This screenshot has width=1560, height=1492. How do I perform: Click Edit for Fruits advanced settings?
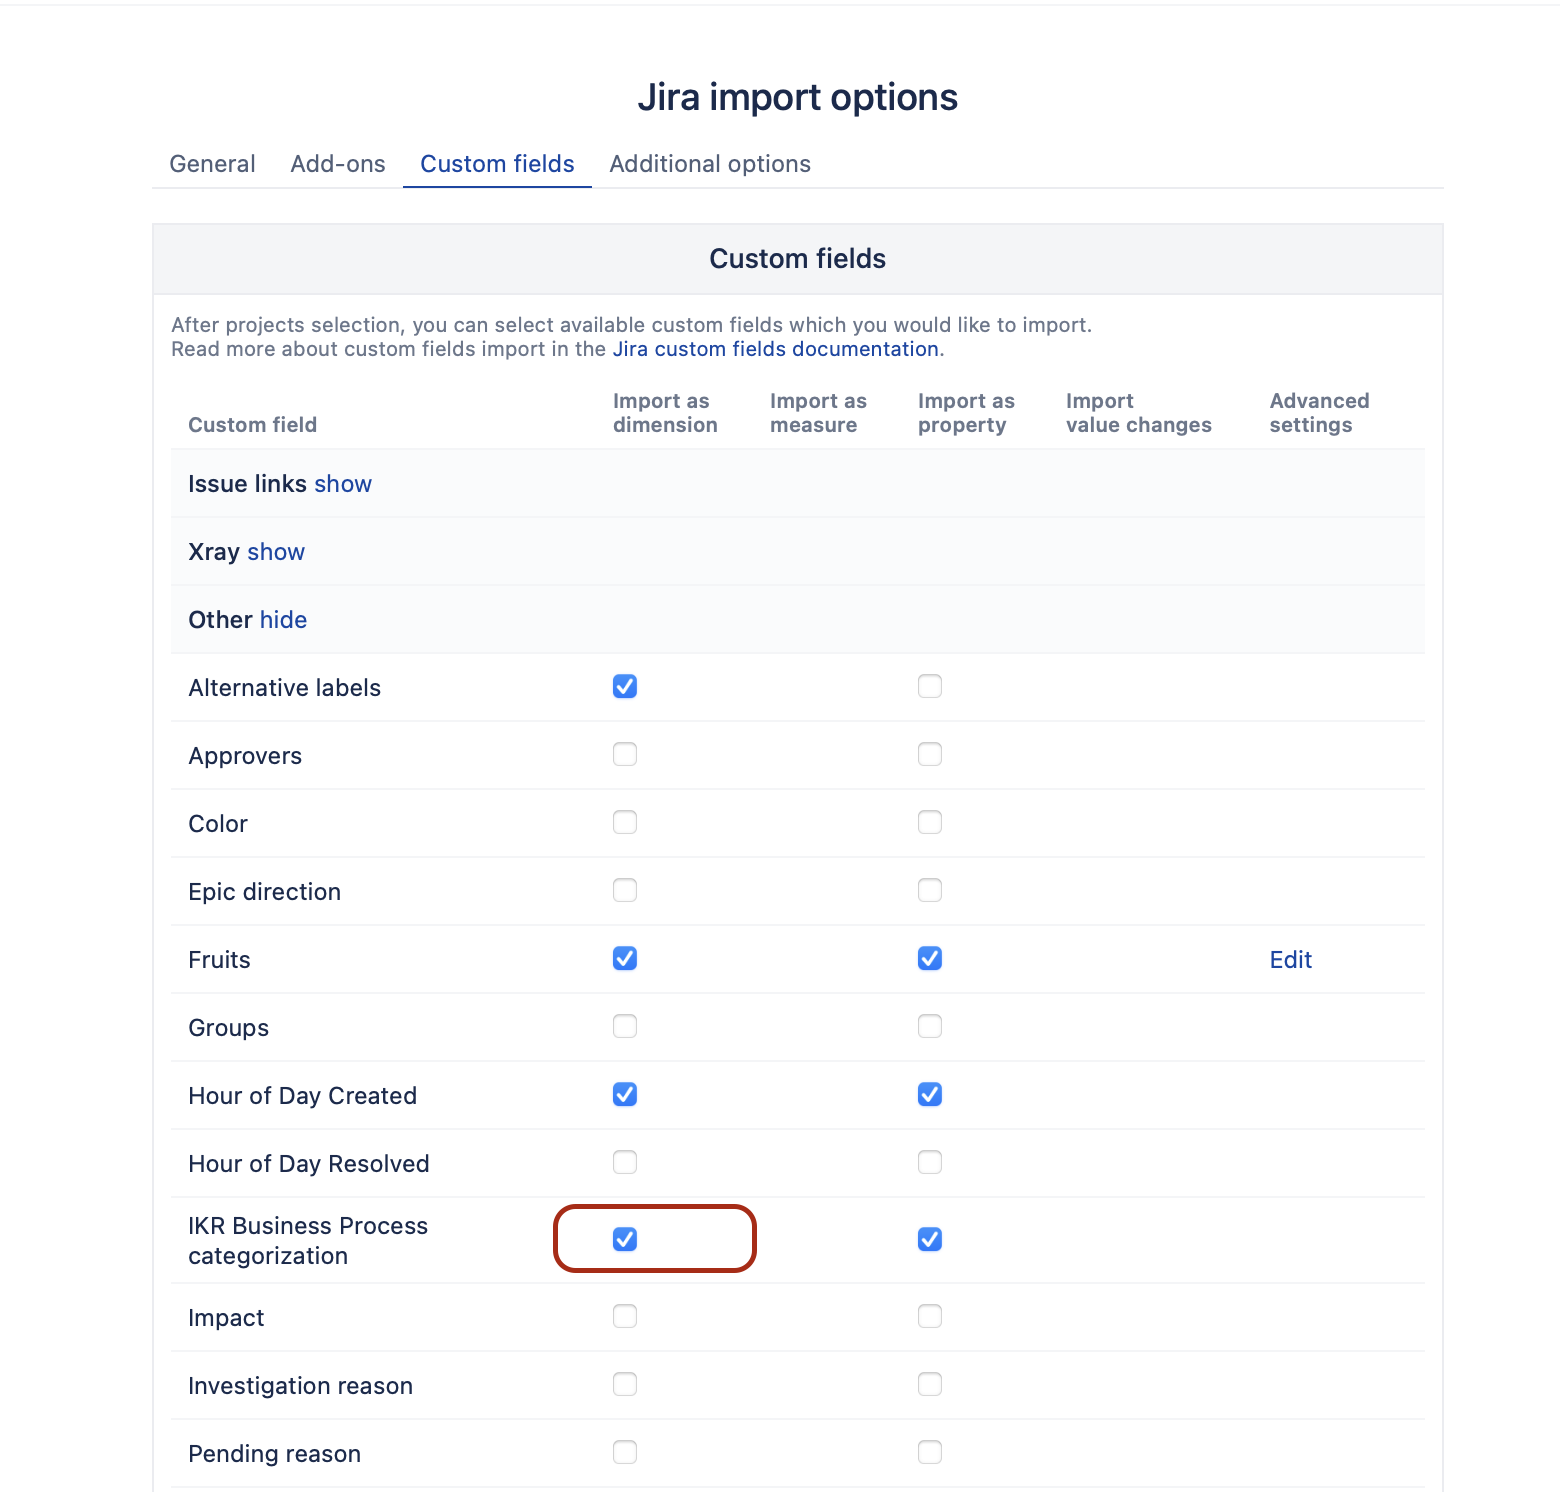tap(1291, 960)
